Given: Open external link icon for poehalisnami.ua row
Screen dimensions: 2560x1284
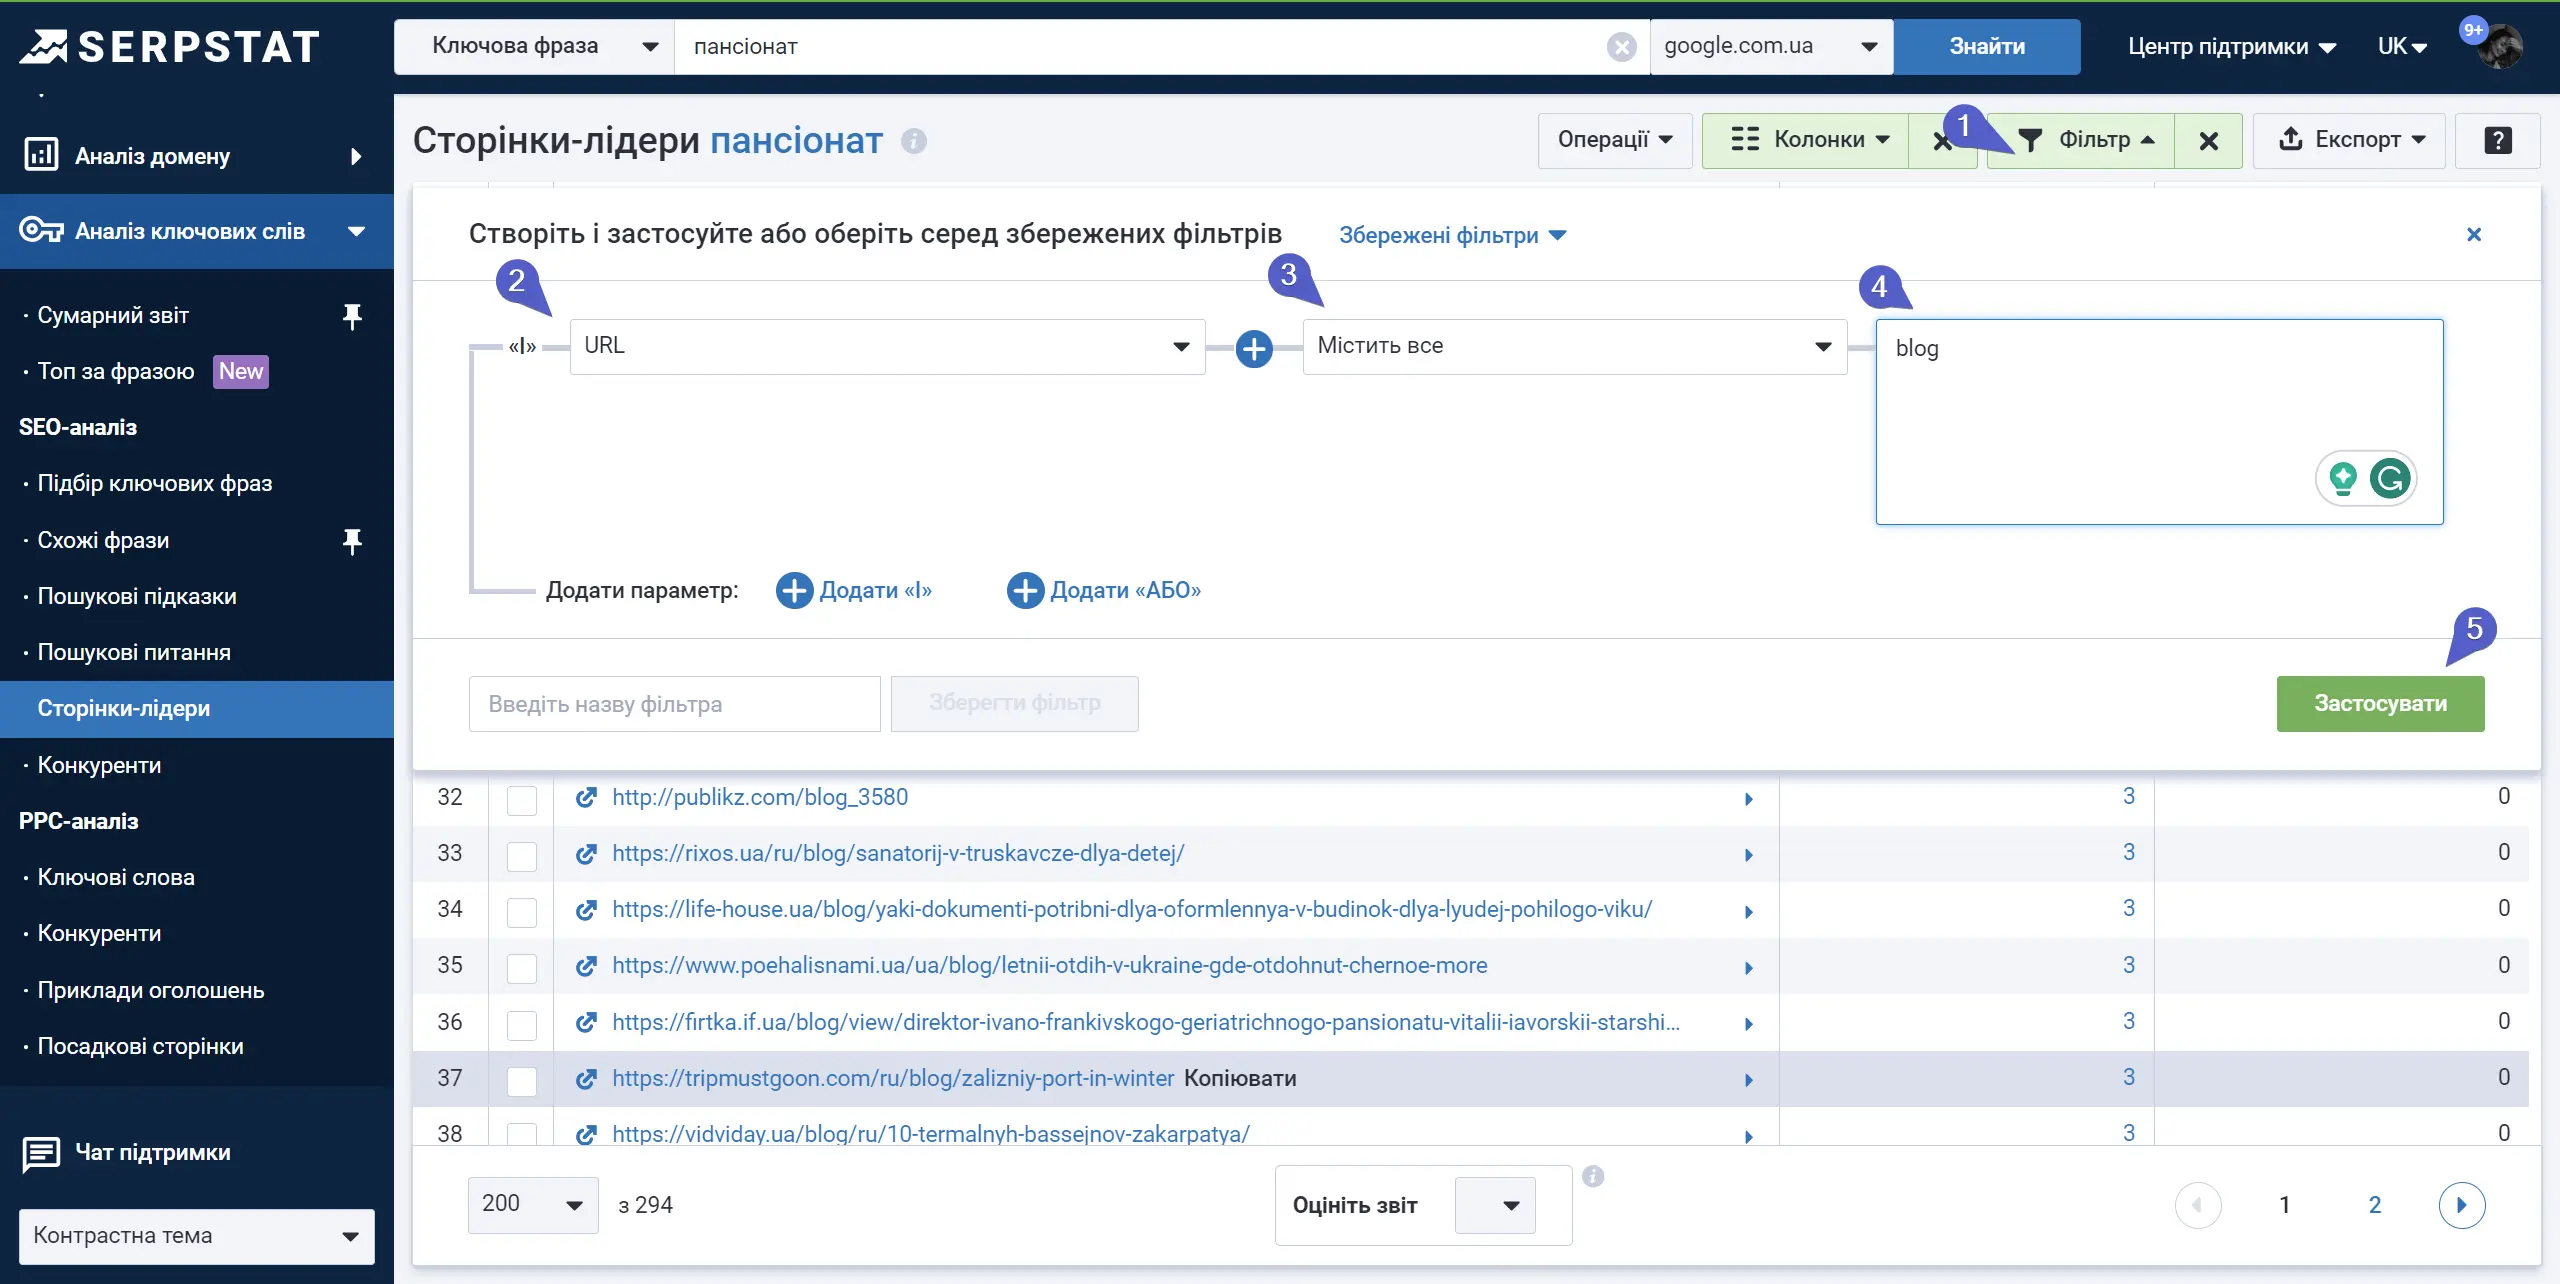Looking at the screenshot, I should coord(587,966).
